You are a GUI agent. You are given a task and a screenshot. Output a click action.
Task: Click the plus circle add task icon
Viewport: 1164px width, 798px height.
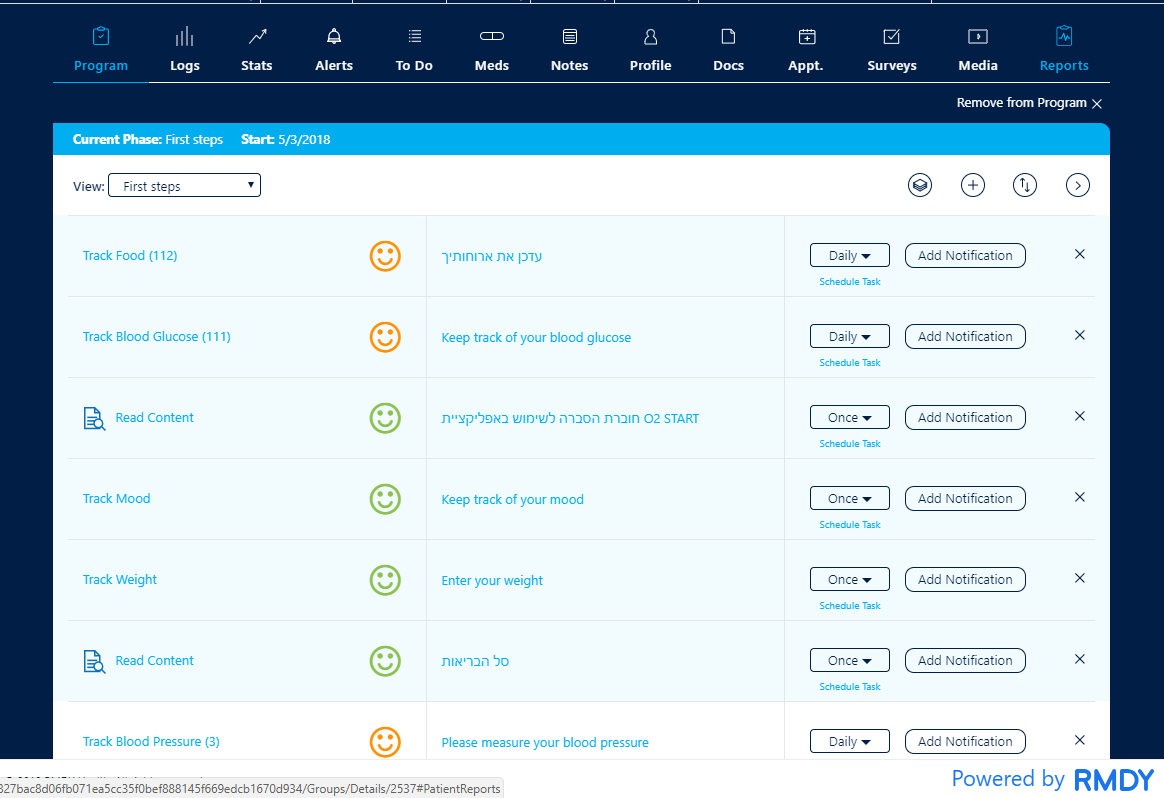click(973, 185)
